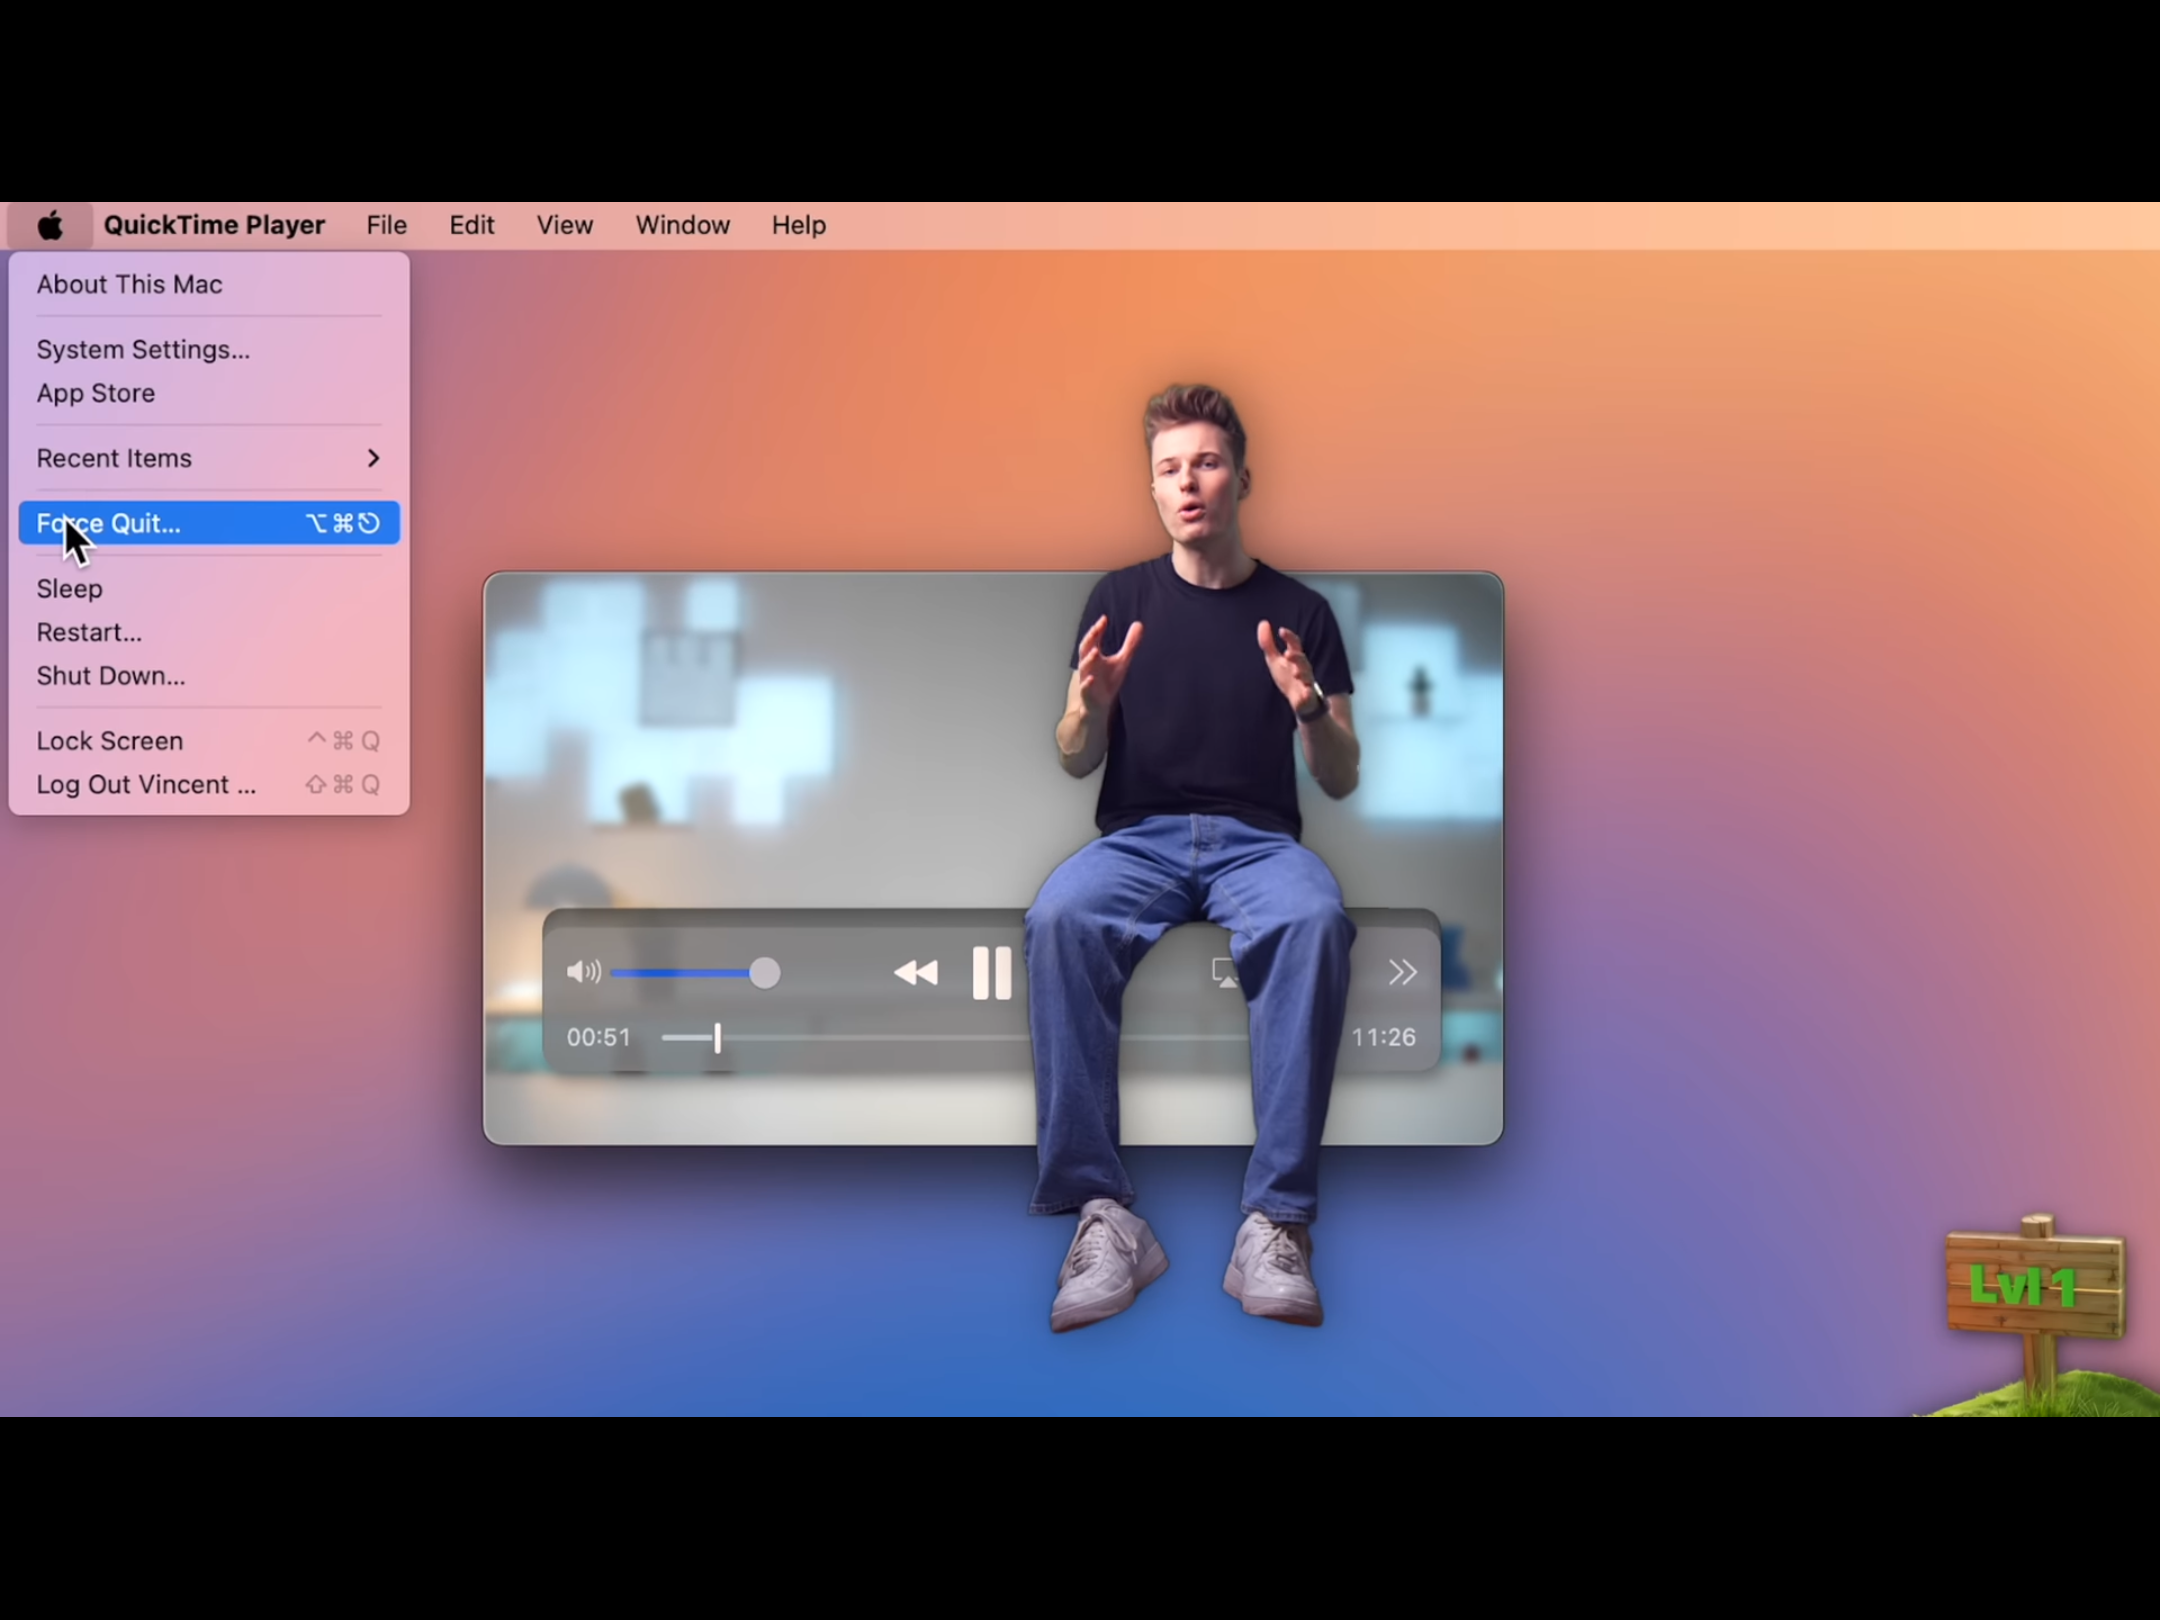Expand the Recent Items submenu arrow
This screenshot has width=2160, height=1620.
373,458
